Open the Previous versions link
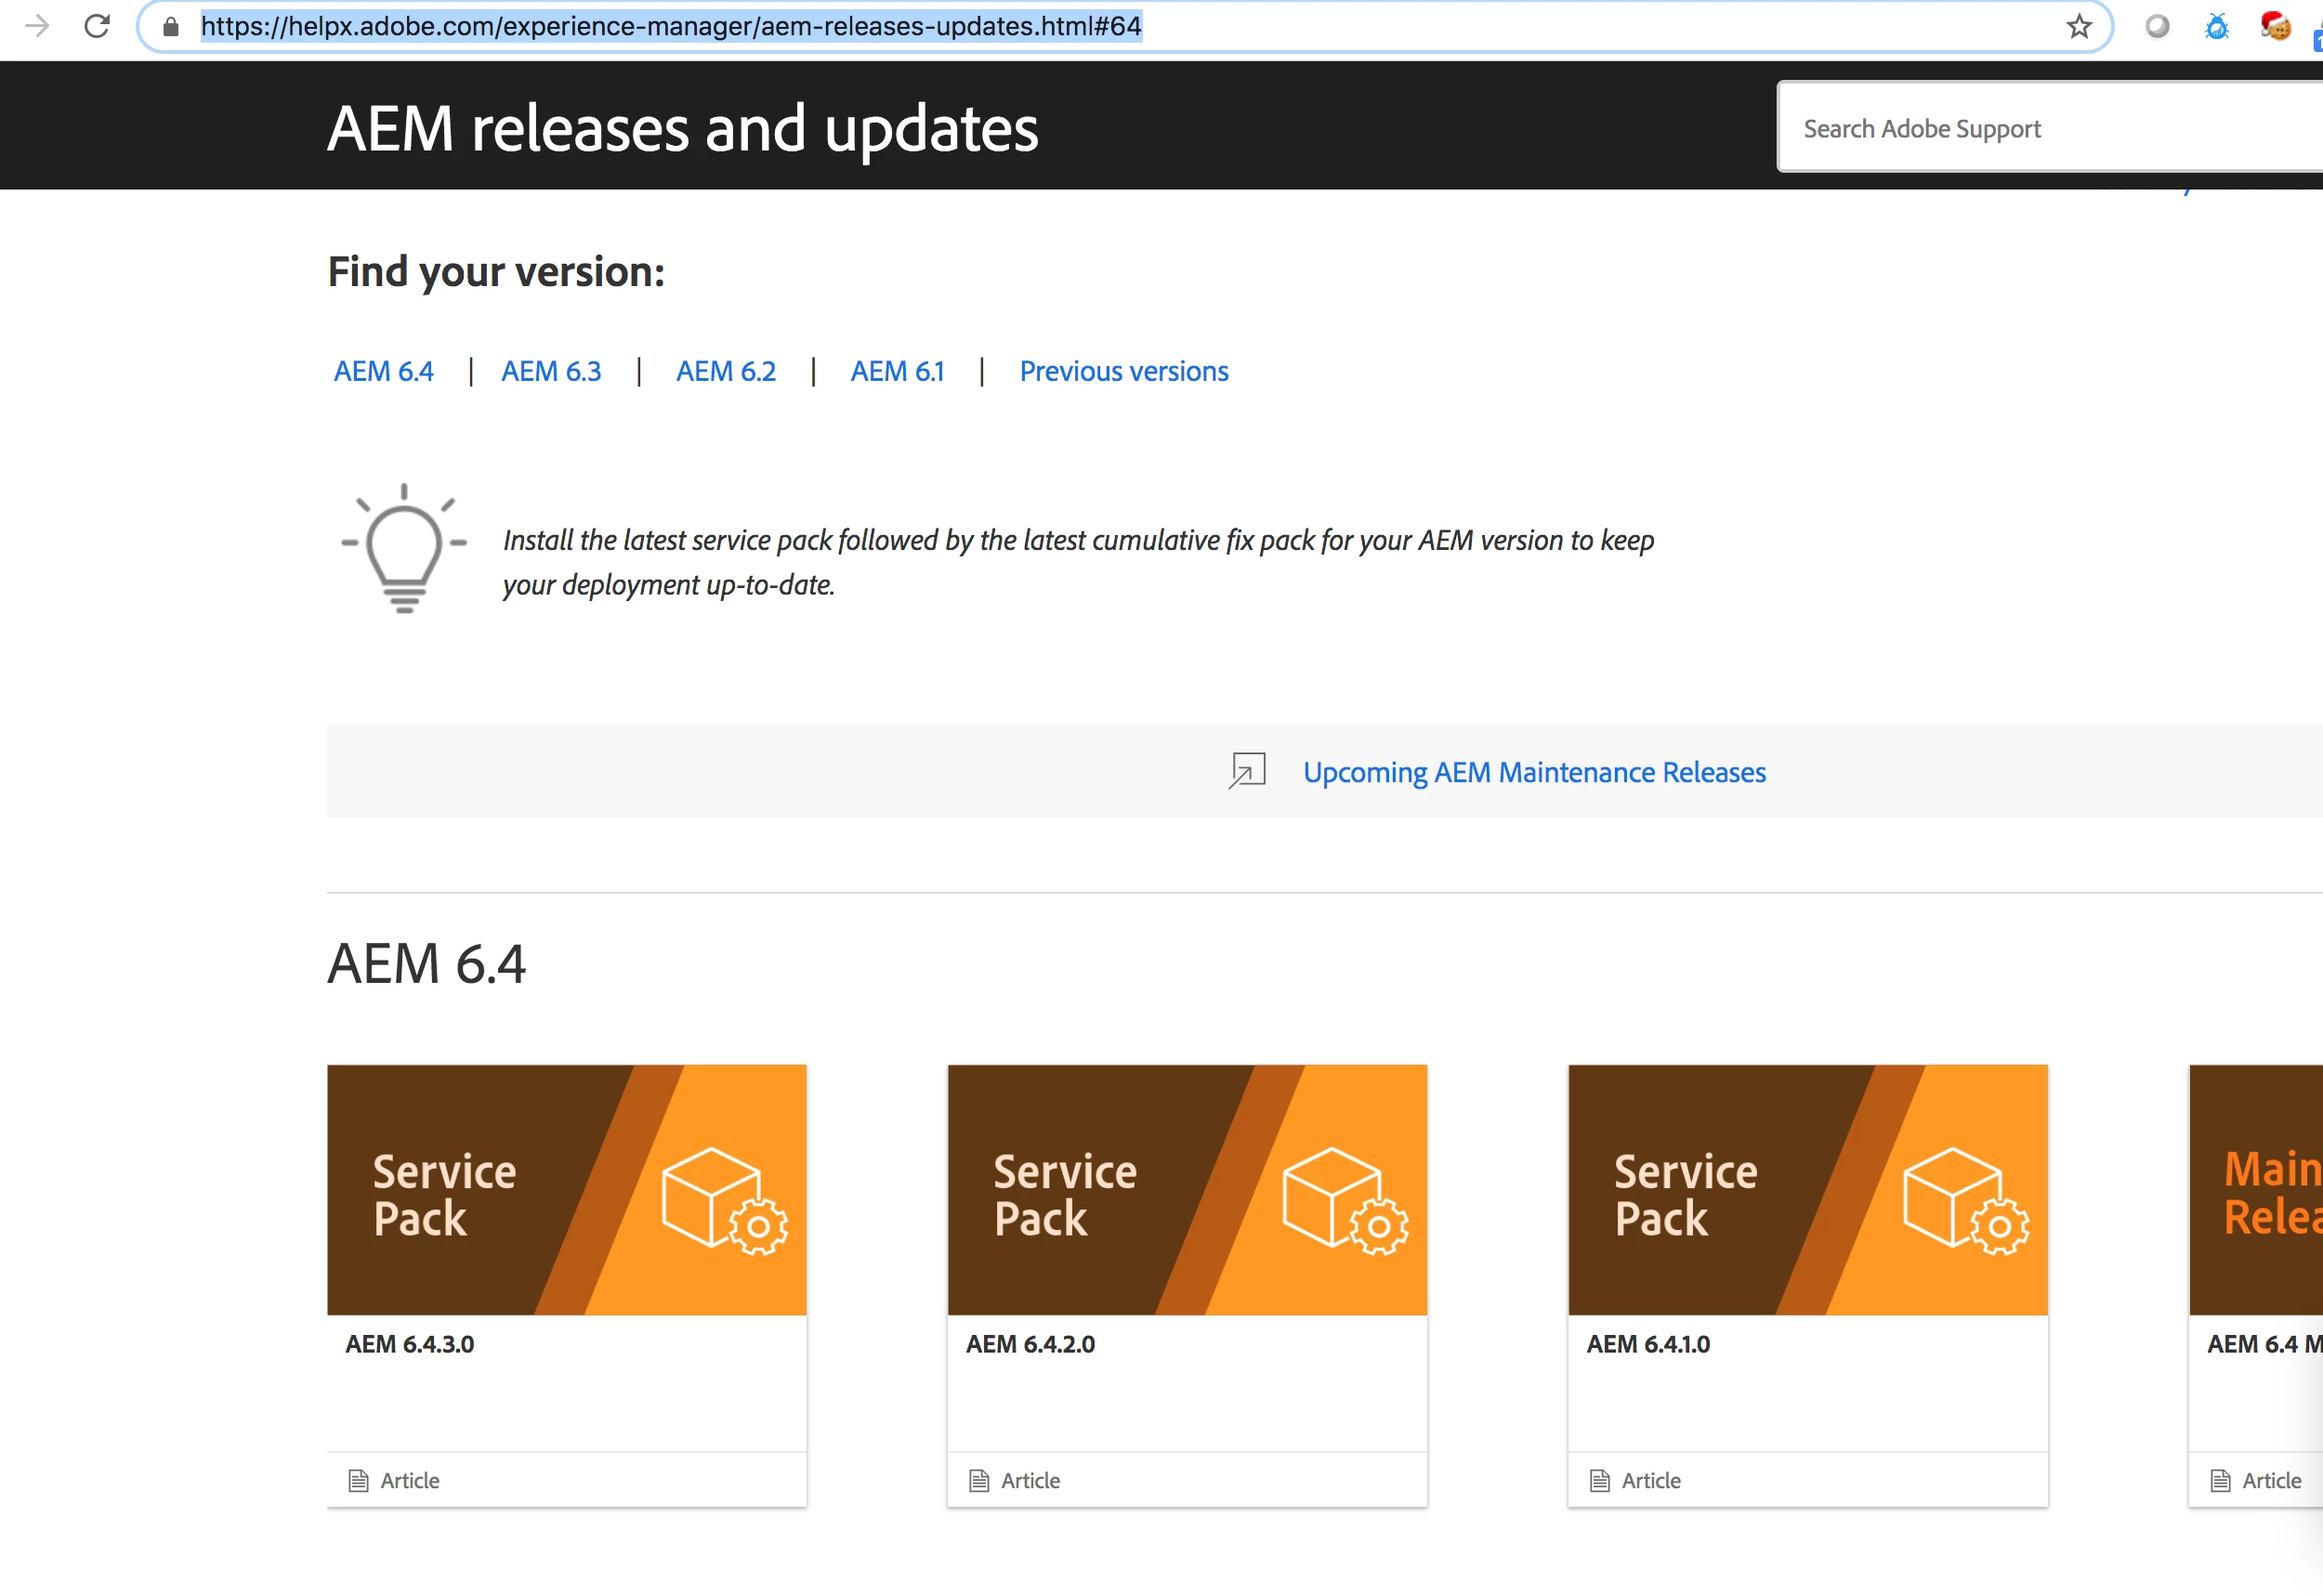The width and height of the screenshot is (2323, 1596). click(x=1123, y=371)
